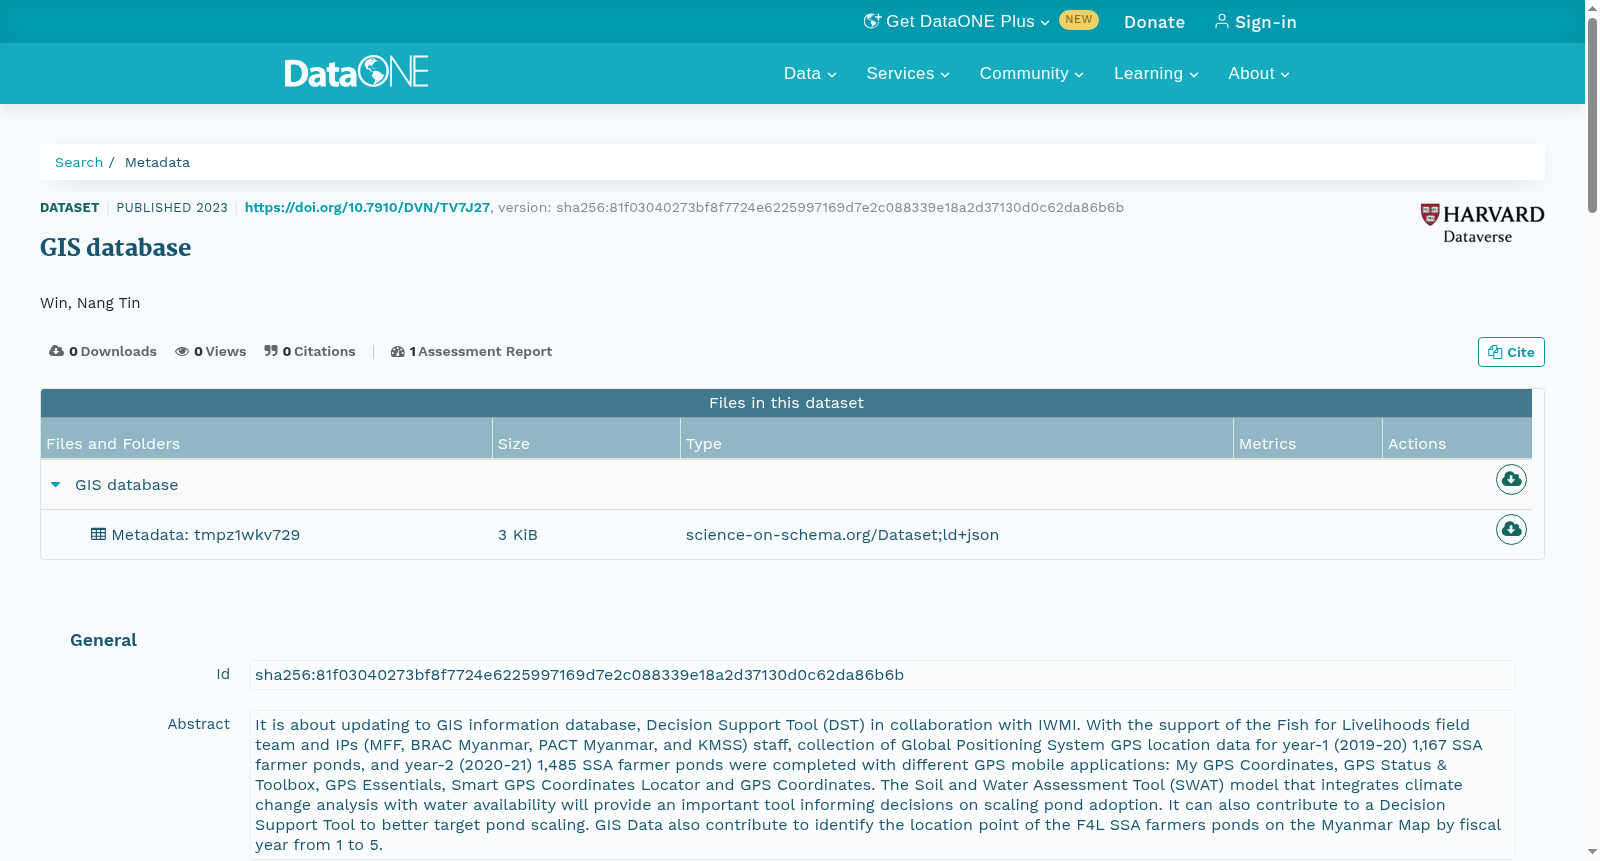The height and width of the screenshot is (861, 1600).
Task: Open the About menu
Action: click(1259, 73)
